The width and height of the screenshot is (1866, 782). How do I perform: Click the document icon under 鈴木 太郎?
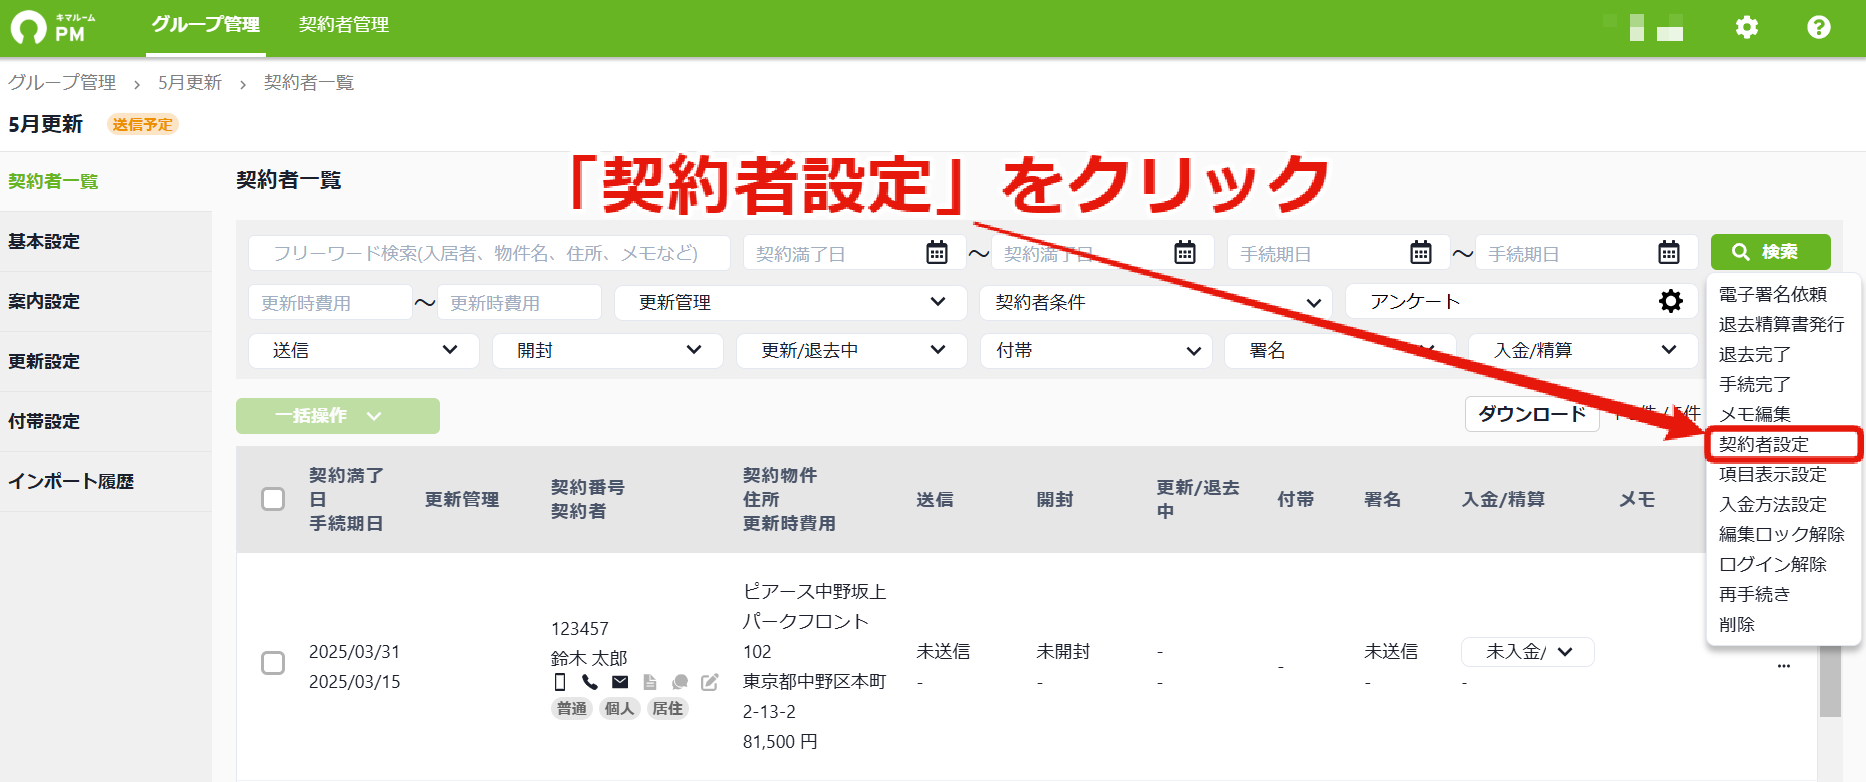650,682
